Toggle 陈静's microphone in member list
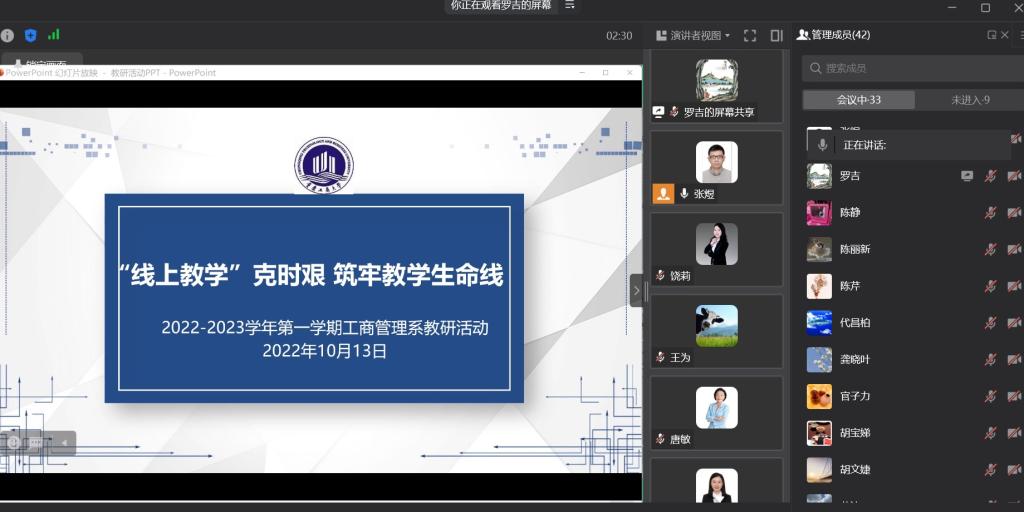Screen dimensions: 1024x512 [x=990, y=213]
